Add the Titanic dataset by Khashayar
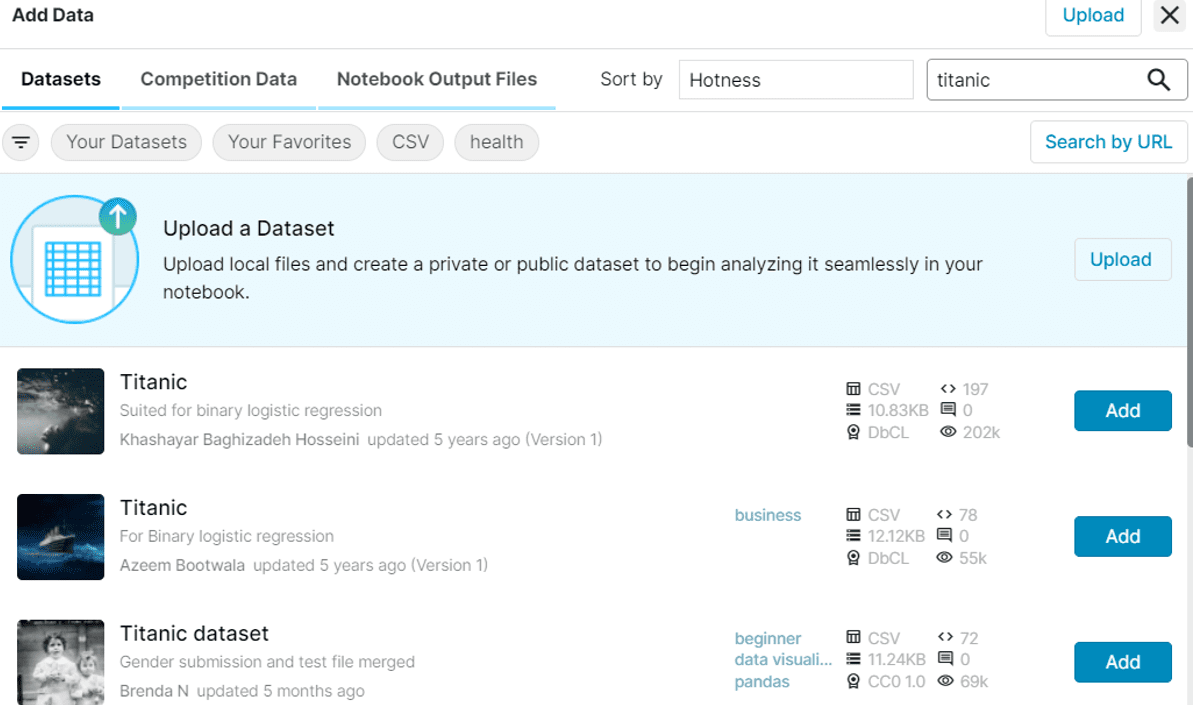1195x705 pixels. [x=1123, y=411]
